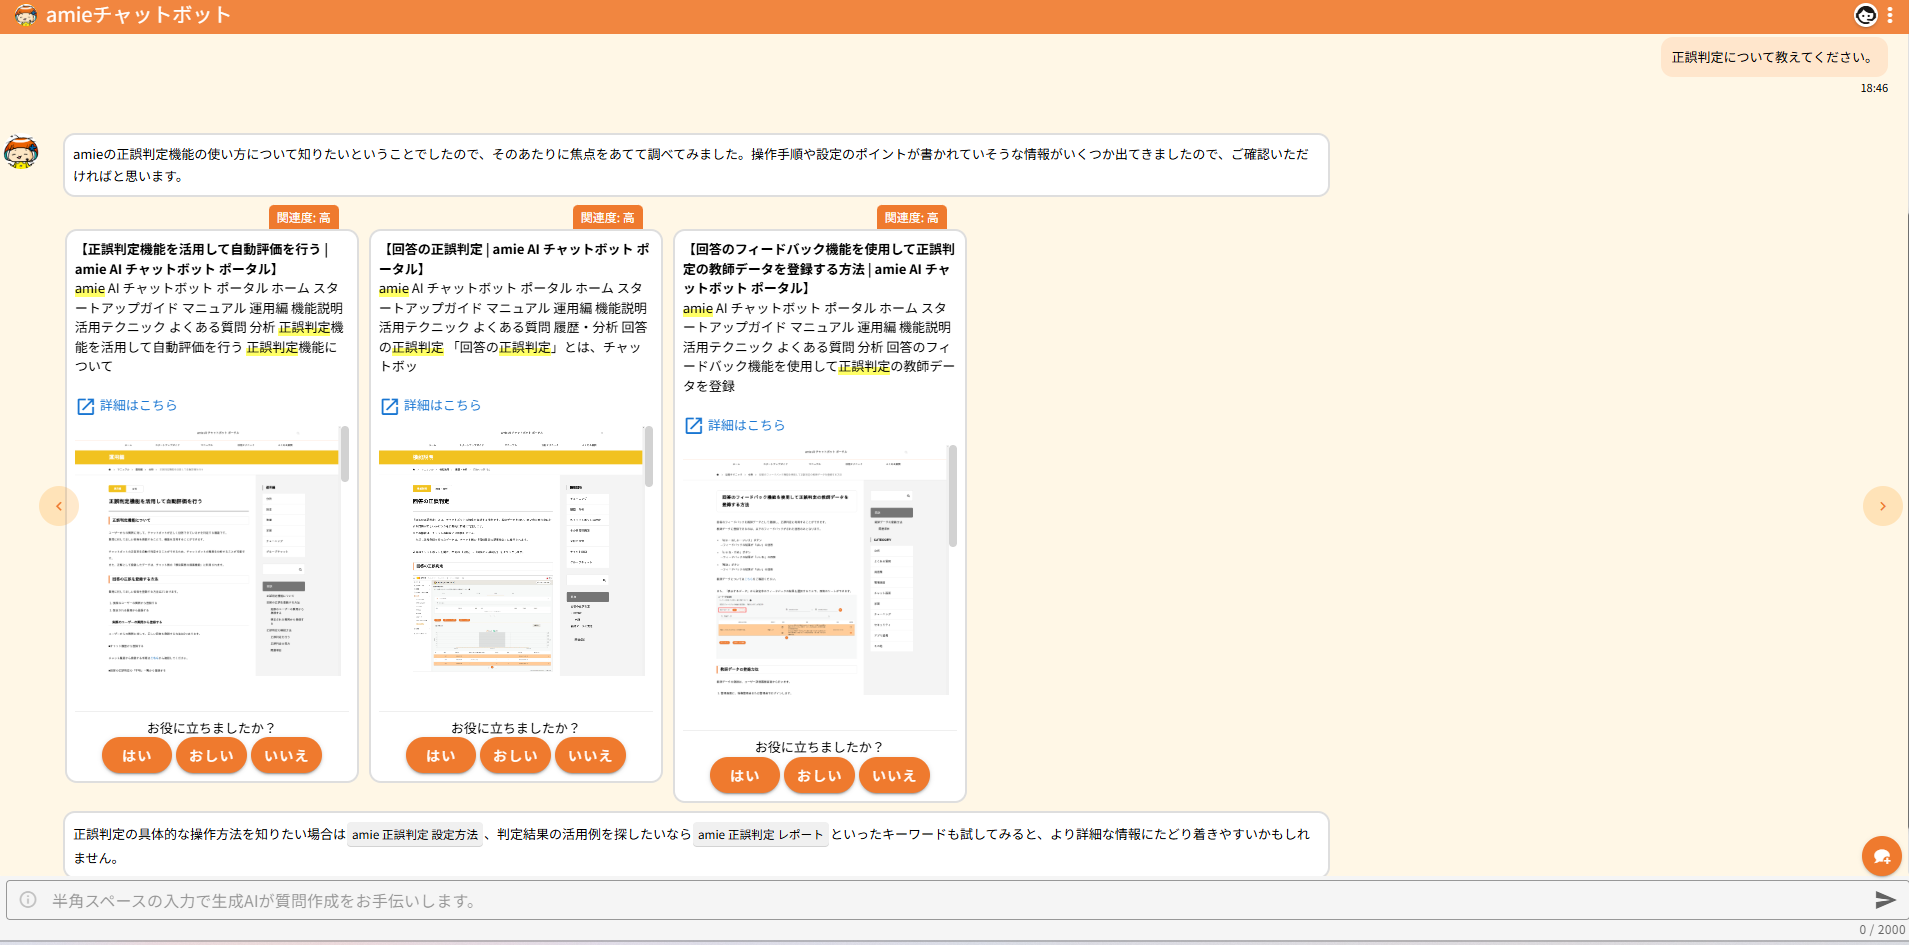Click the info icon in input field
The width and height of the screenshot is (1909, 945).
pyautogui.click(x=29, y=900)
